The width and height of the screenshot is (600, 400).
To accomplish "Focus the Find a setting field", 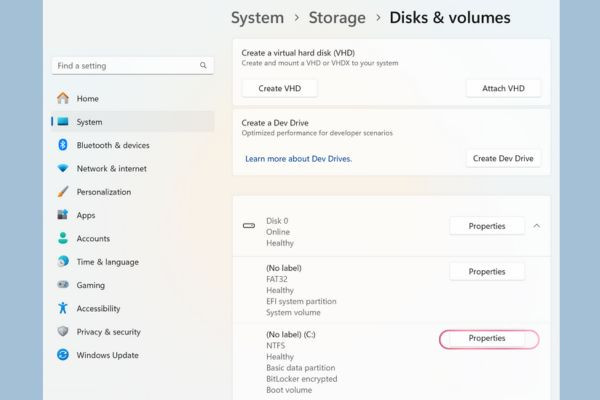I will point(132,65).
